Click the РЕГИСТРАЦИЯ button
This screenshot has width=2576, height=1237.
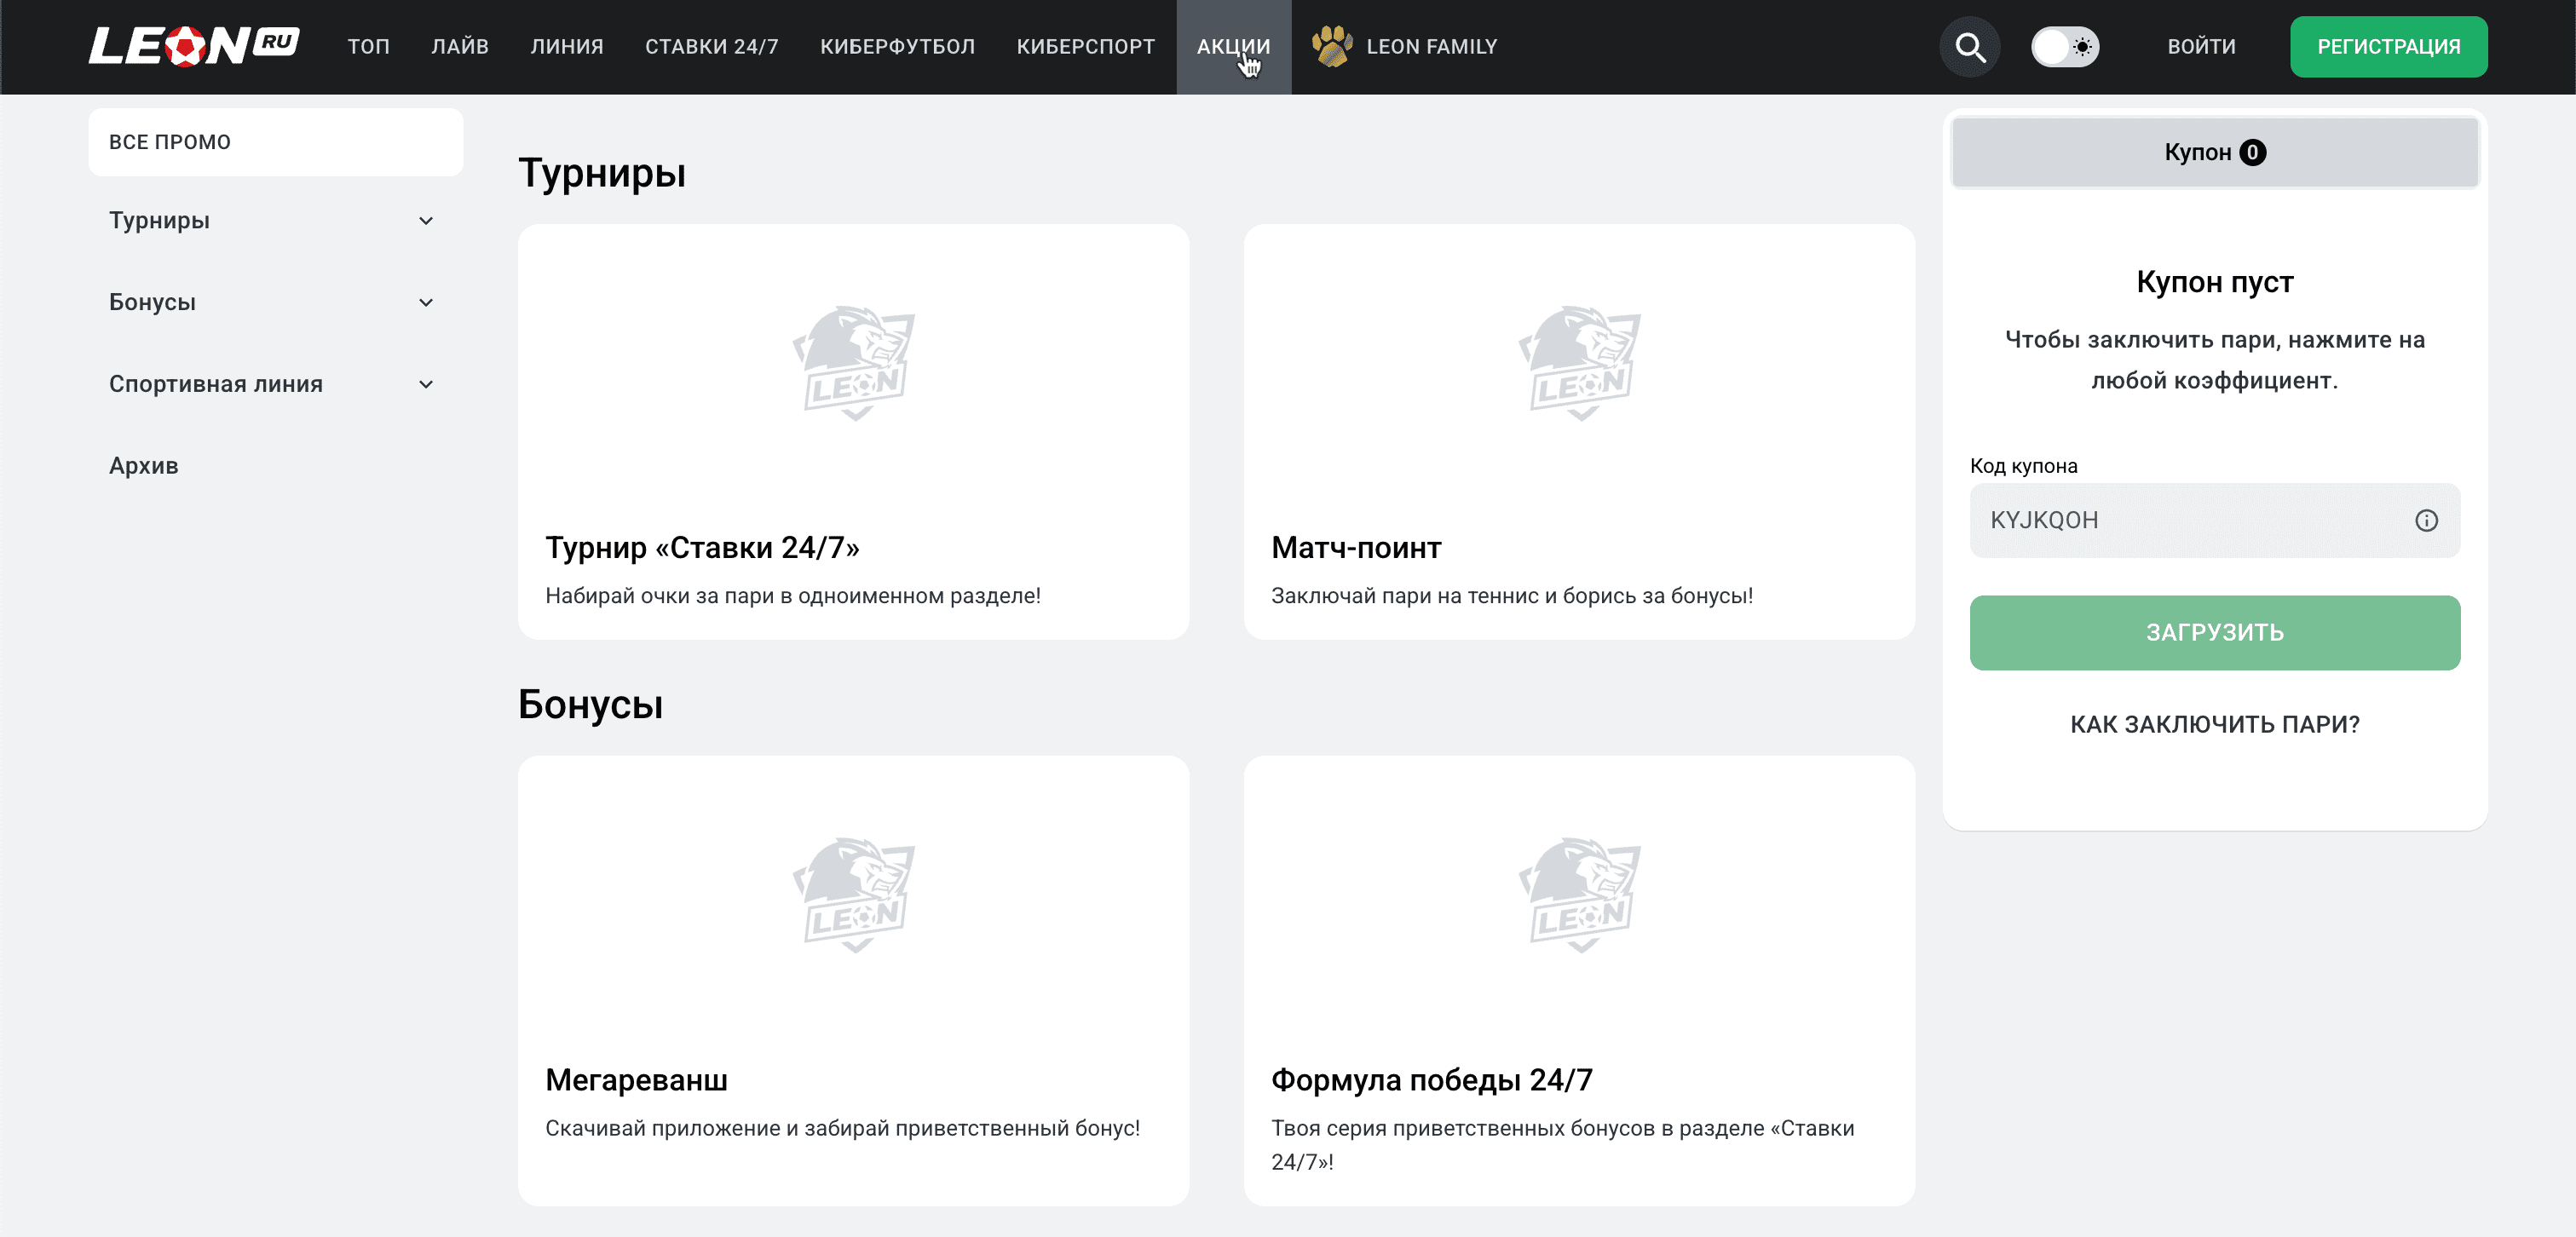coord(2387,47)
